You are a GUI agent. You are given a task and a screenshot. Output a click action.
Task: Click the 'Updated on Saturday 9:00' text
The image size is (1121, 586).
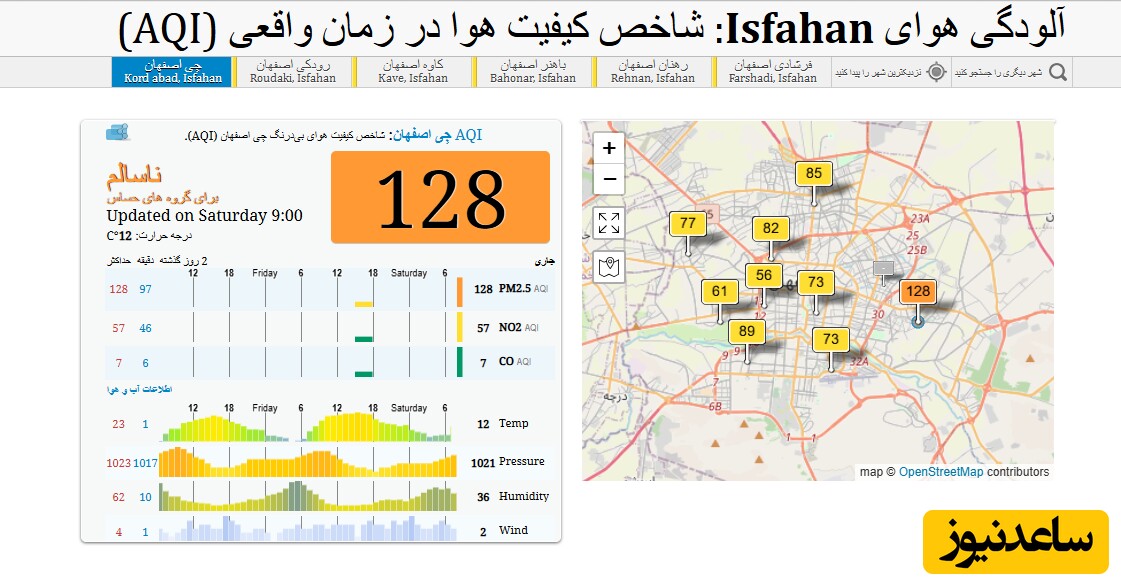pyautogui.click(x=204, y=216)
